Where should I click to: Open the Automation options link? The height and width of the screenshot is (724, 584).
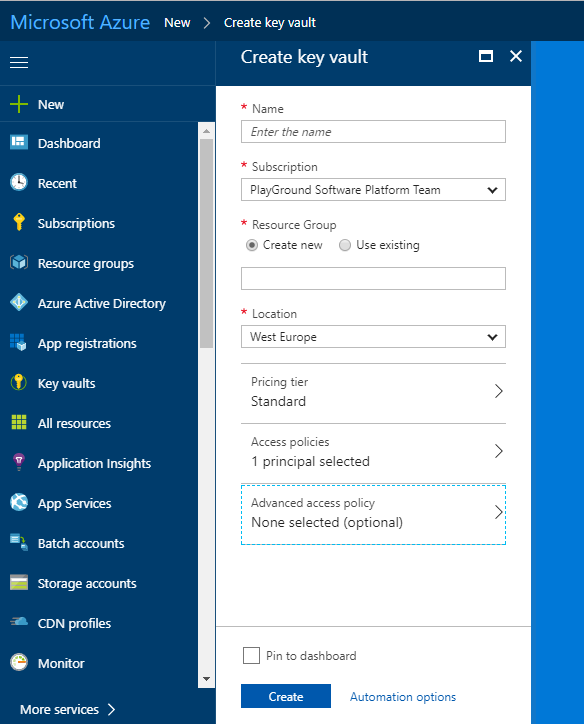[x=403, y=697]
